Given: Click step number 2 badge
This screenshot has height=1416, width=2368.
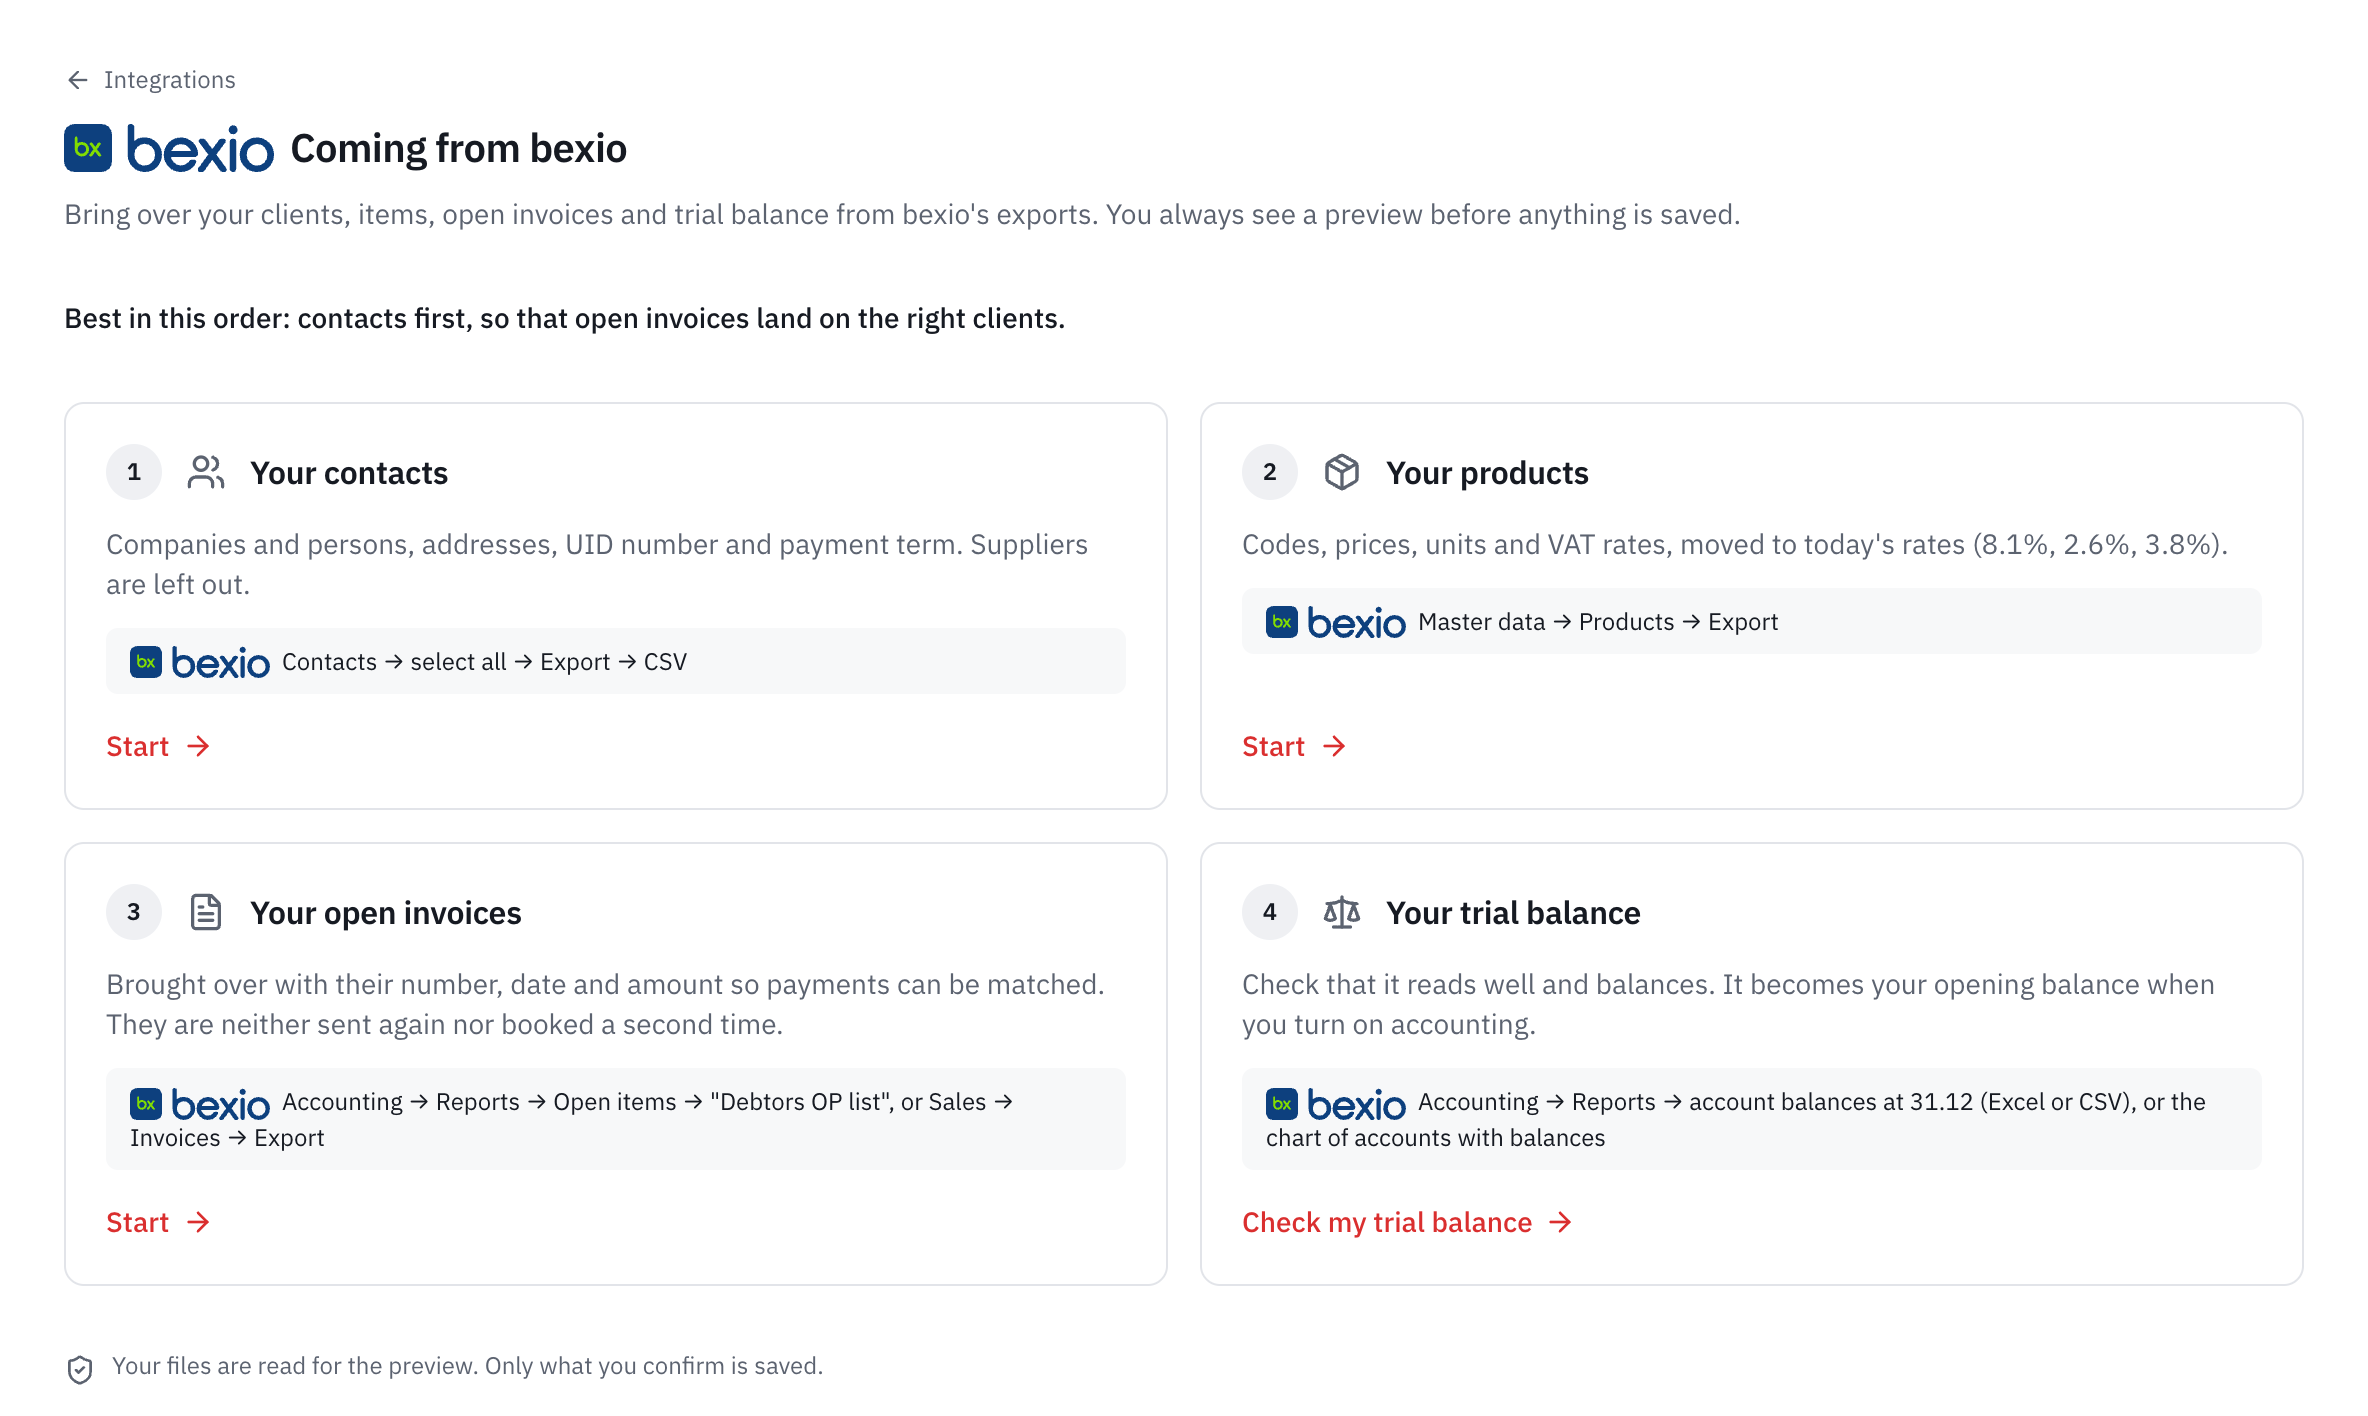Looking at the screenshot, I should click(x=1270, y=472).
